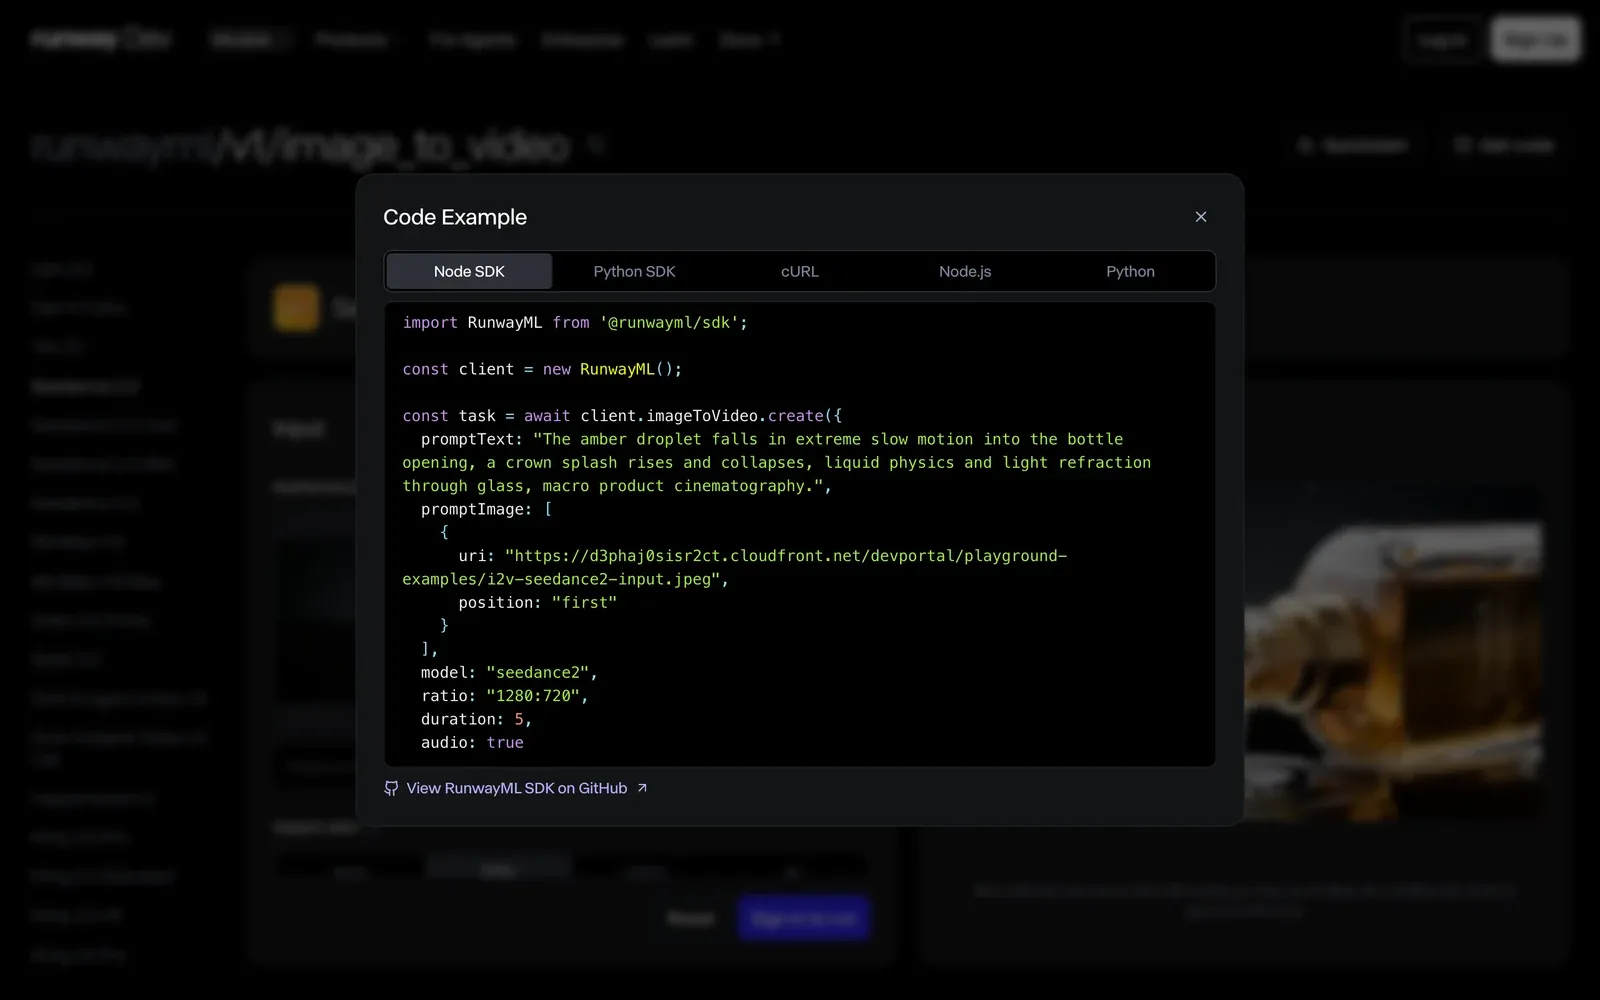Click the 'audio: true' line
This screenshot has width=1600, height=1000.
coord(472,743)
